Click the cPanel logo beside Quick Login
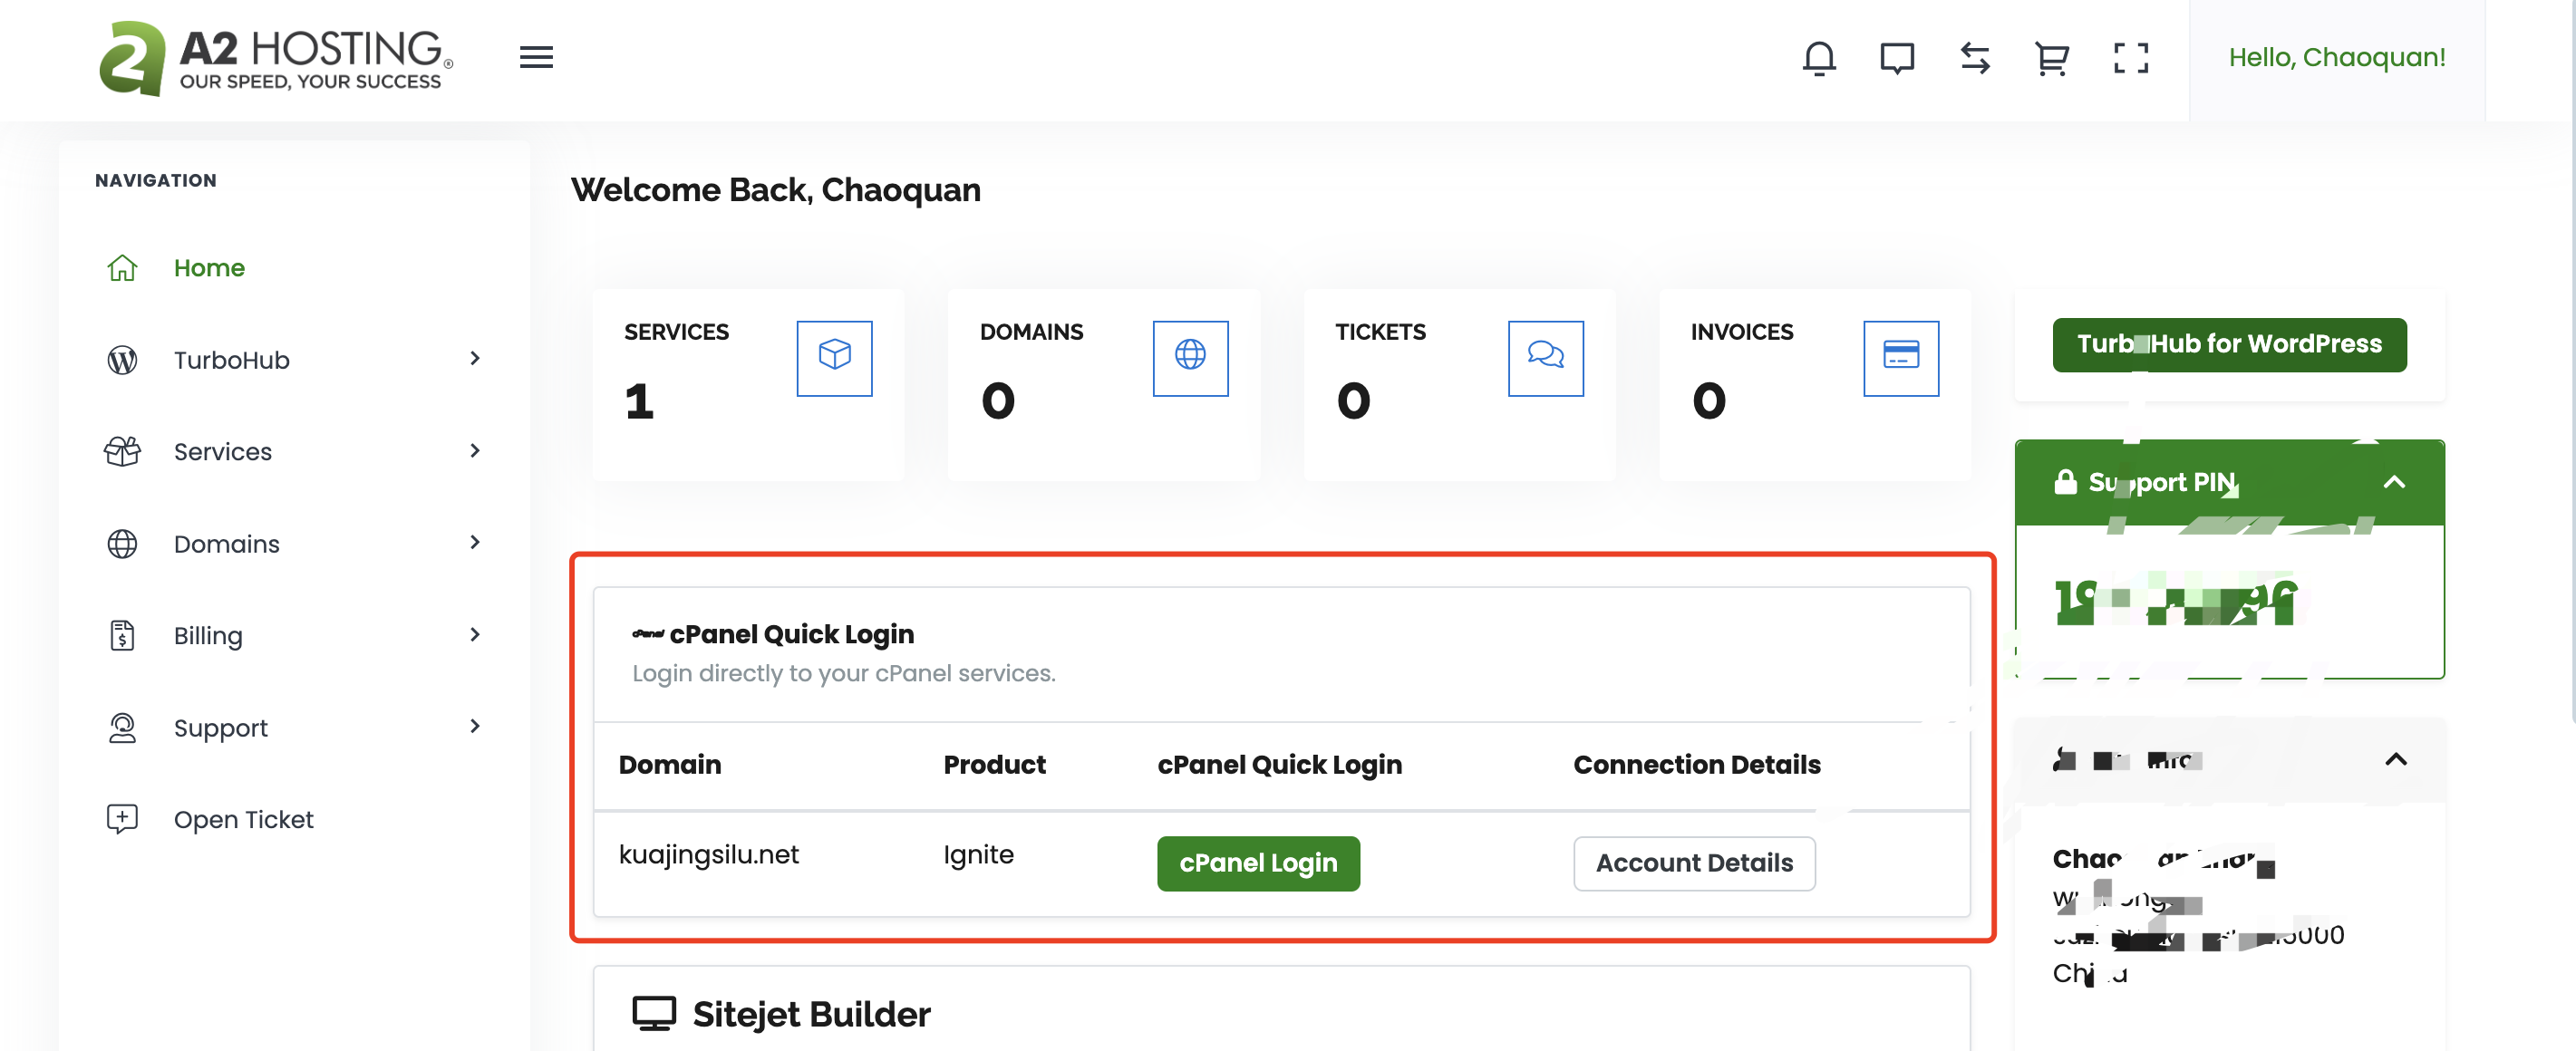The width and height of the screenshot is (2576, 1051). (648, 634)
